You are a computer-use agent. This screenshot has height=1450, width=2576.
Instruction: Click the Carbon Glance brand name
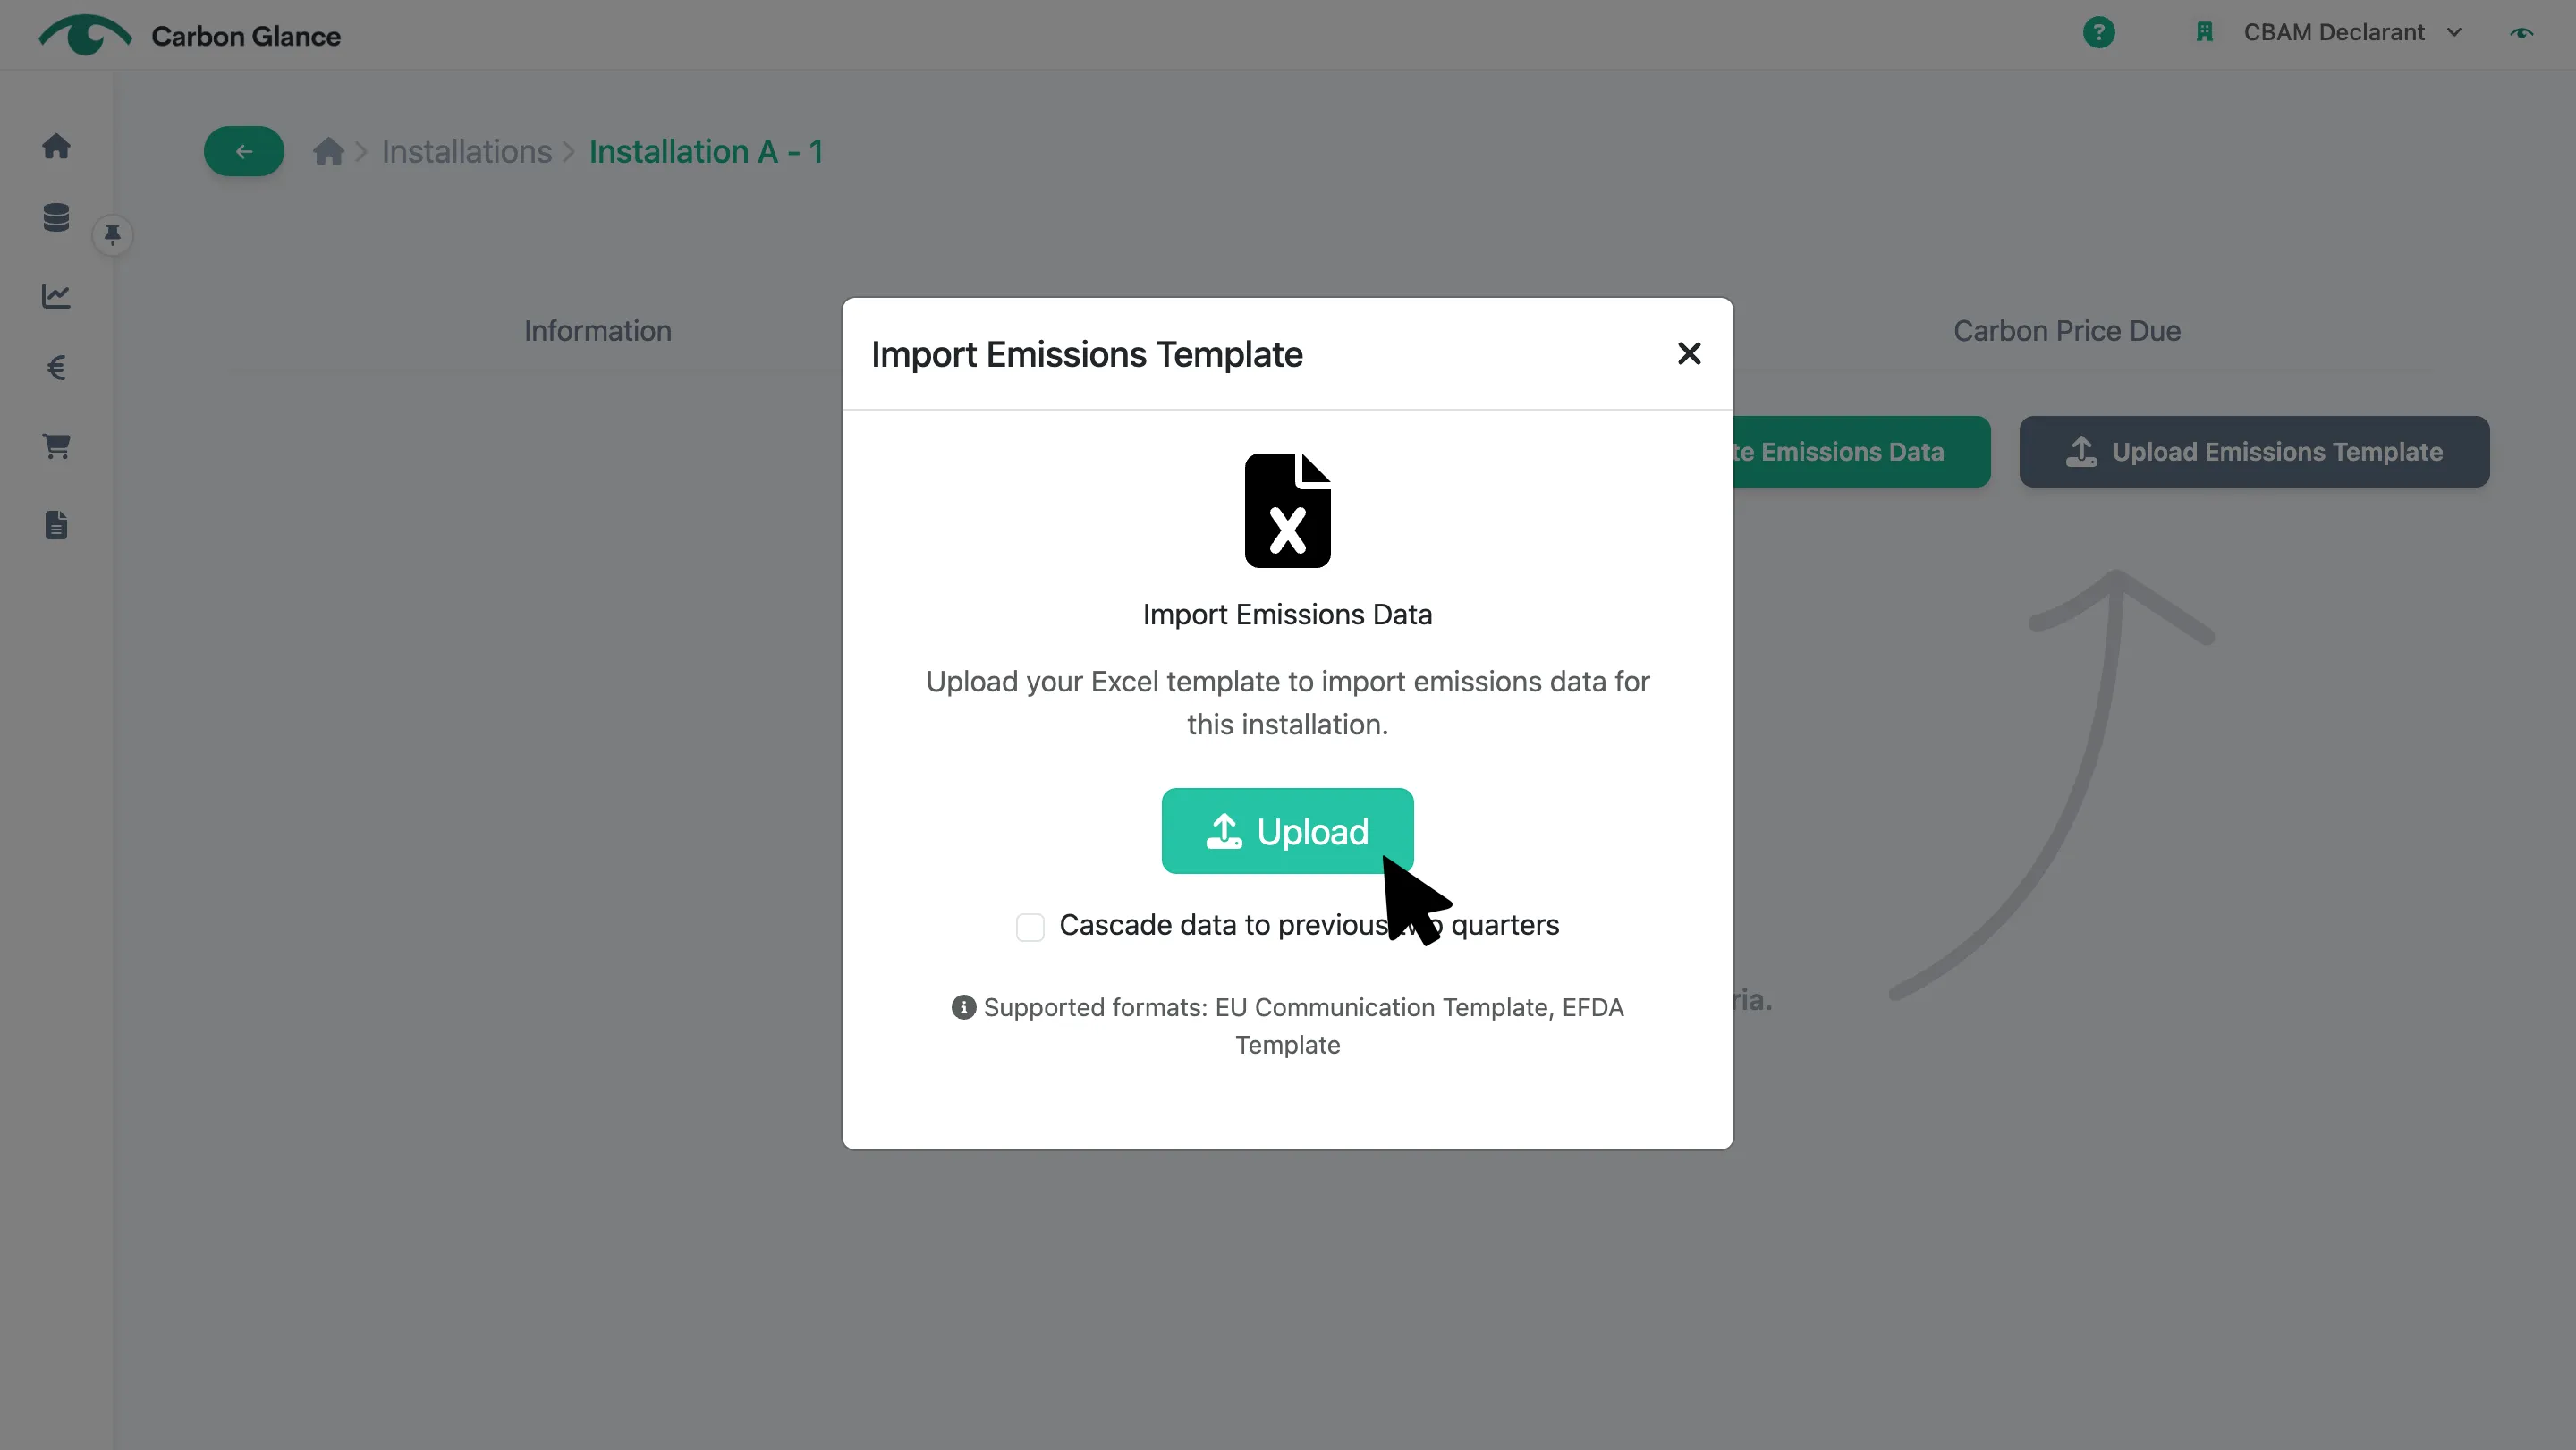click(x=245, y=35)
